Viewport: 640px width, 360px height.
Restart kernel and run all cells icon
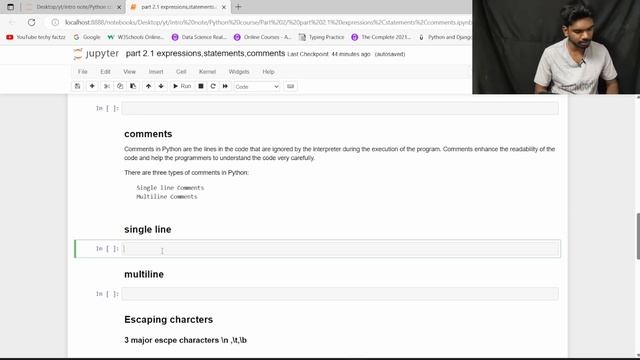[225, 87]
